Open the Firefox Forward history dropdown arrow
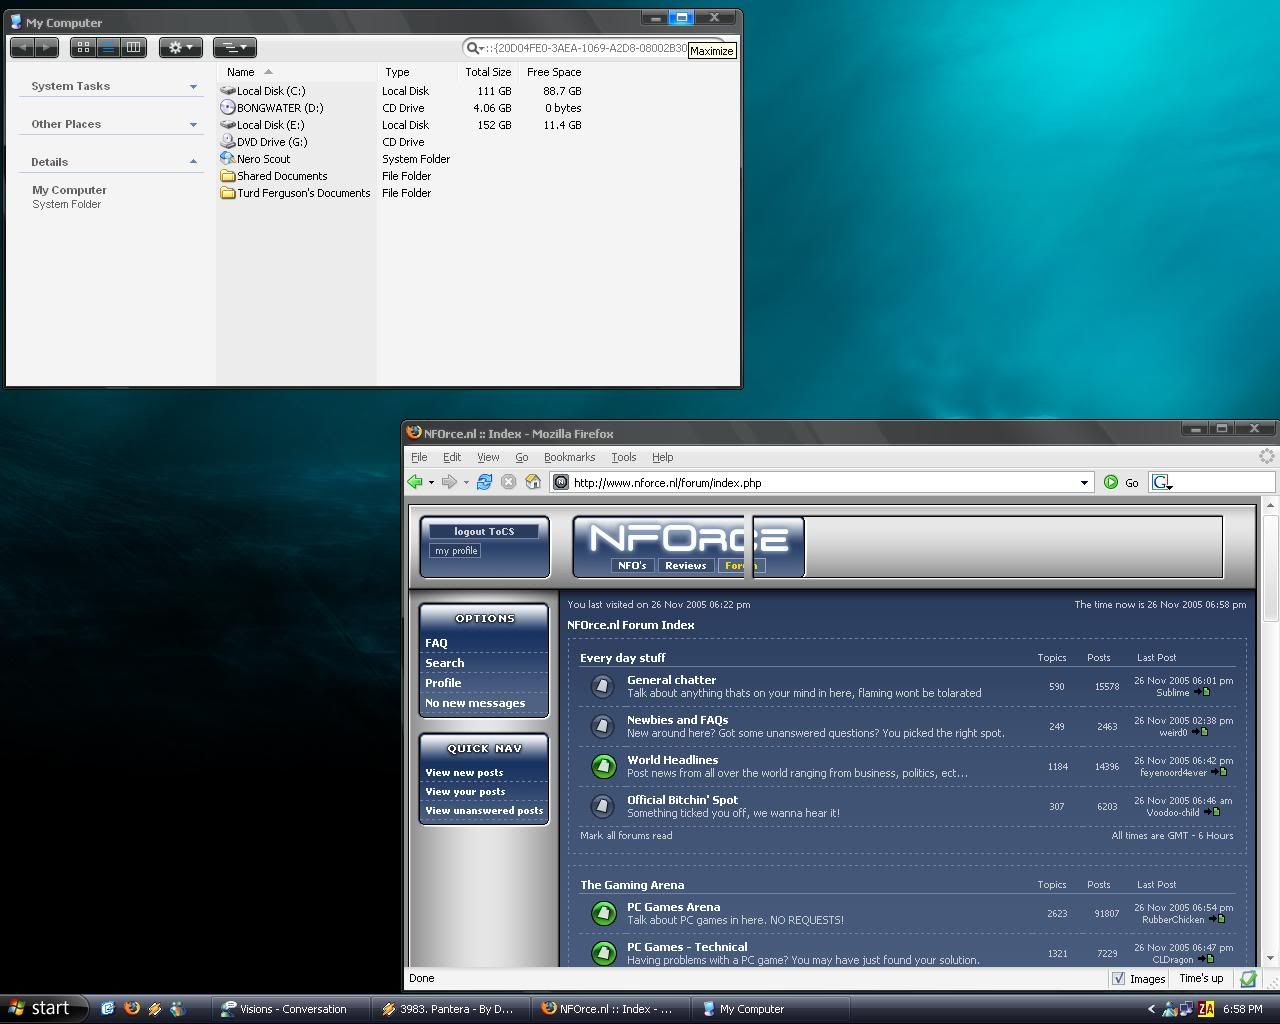Viewport: 1280px width, 1024px height. (x=465, y=483)
